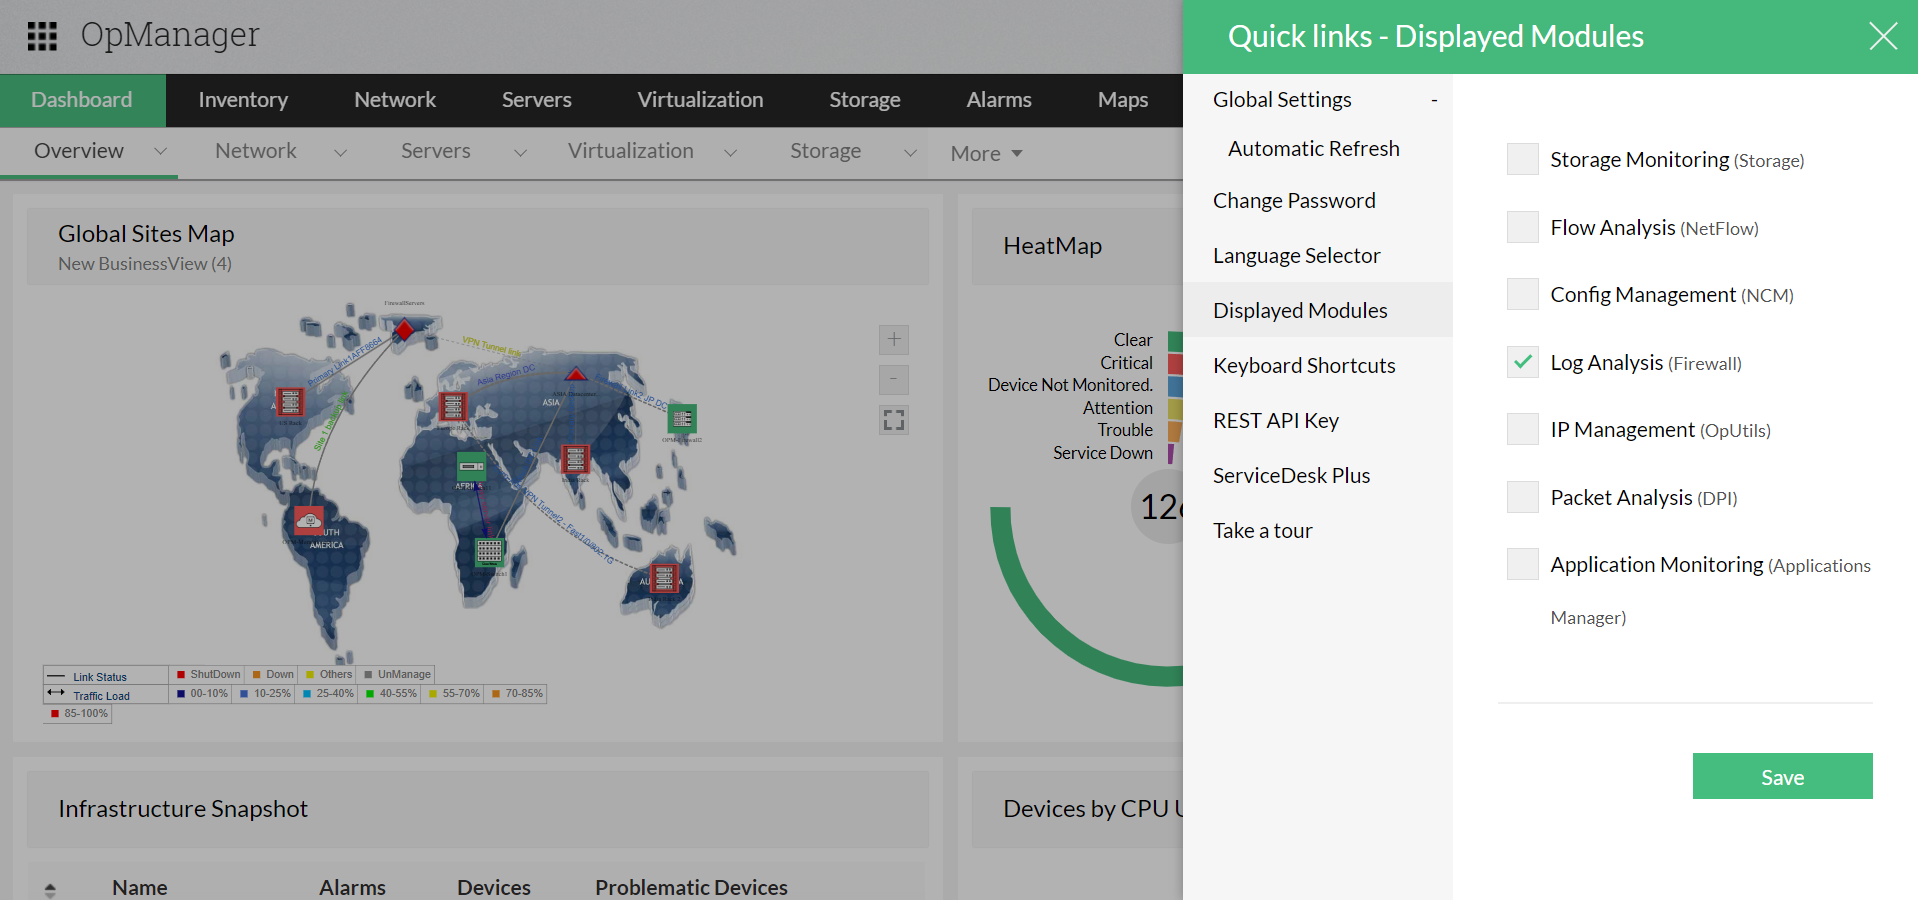Select the rack icon on Australia
The height and width of the screenshot is (900, 1918).
pyautogui.click(x=664, y=578)
